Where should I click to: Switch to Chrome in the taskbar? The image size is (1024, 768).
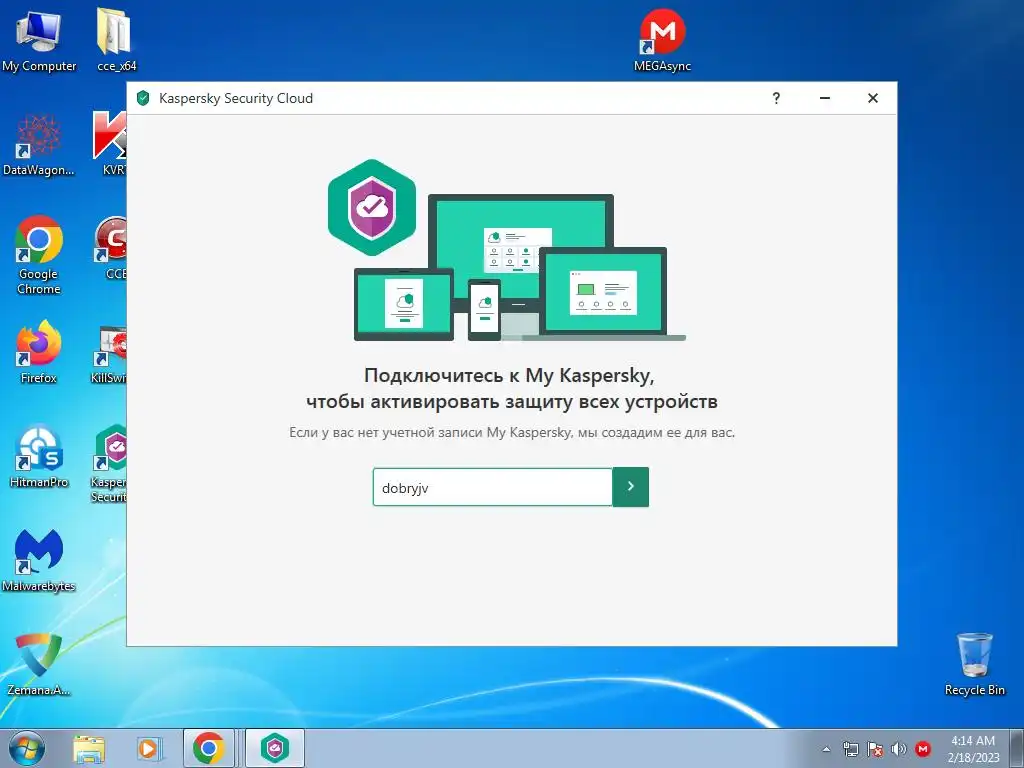click(x=208, y=748)
